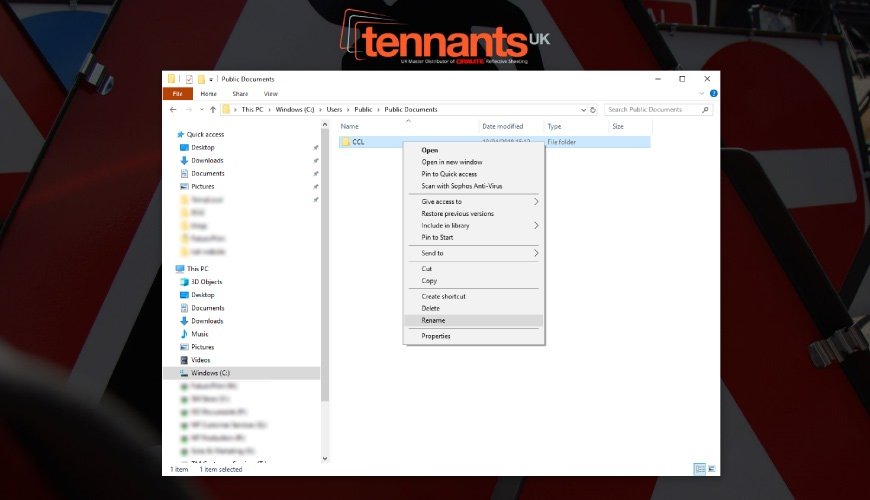The width and height of the screenshot is (870, 500).
Task: Click the Back navigation arrow
Action: 173,110
